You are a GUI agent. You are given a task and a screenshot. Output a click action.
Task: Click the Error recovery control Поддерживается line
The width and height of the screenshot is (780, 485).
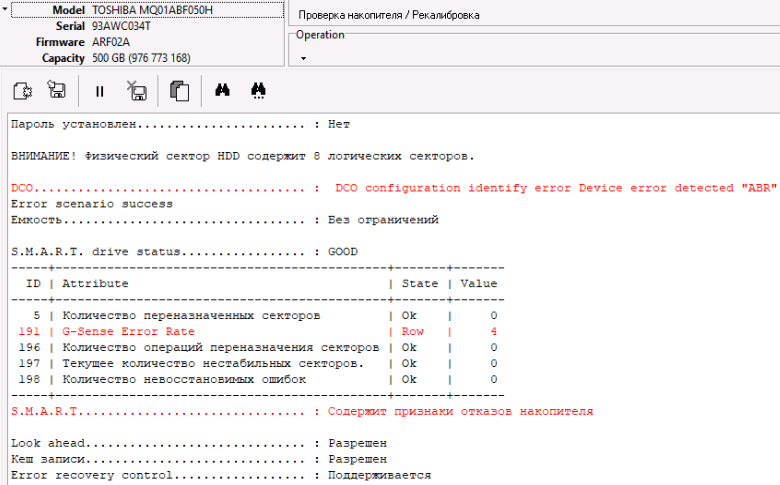pyautogui.click(x=221, y=475)
